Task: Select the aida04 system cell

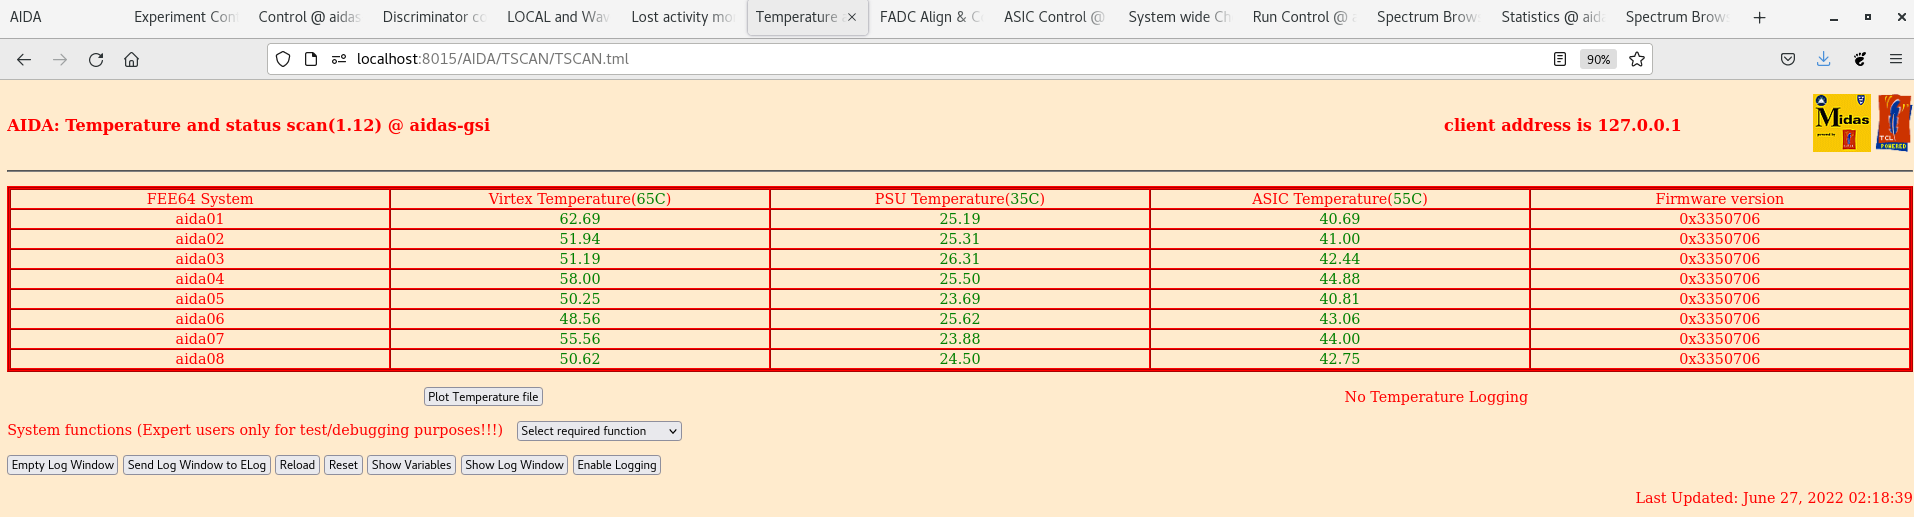Action: click(x=200, y=279)
